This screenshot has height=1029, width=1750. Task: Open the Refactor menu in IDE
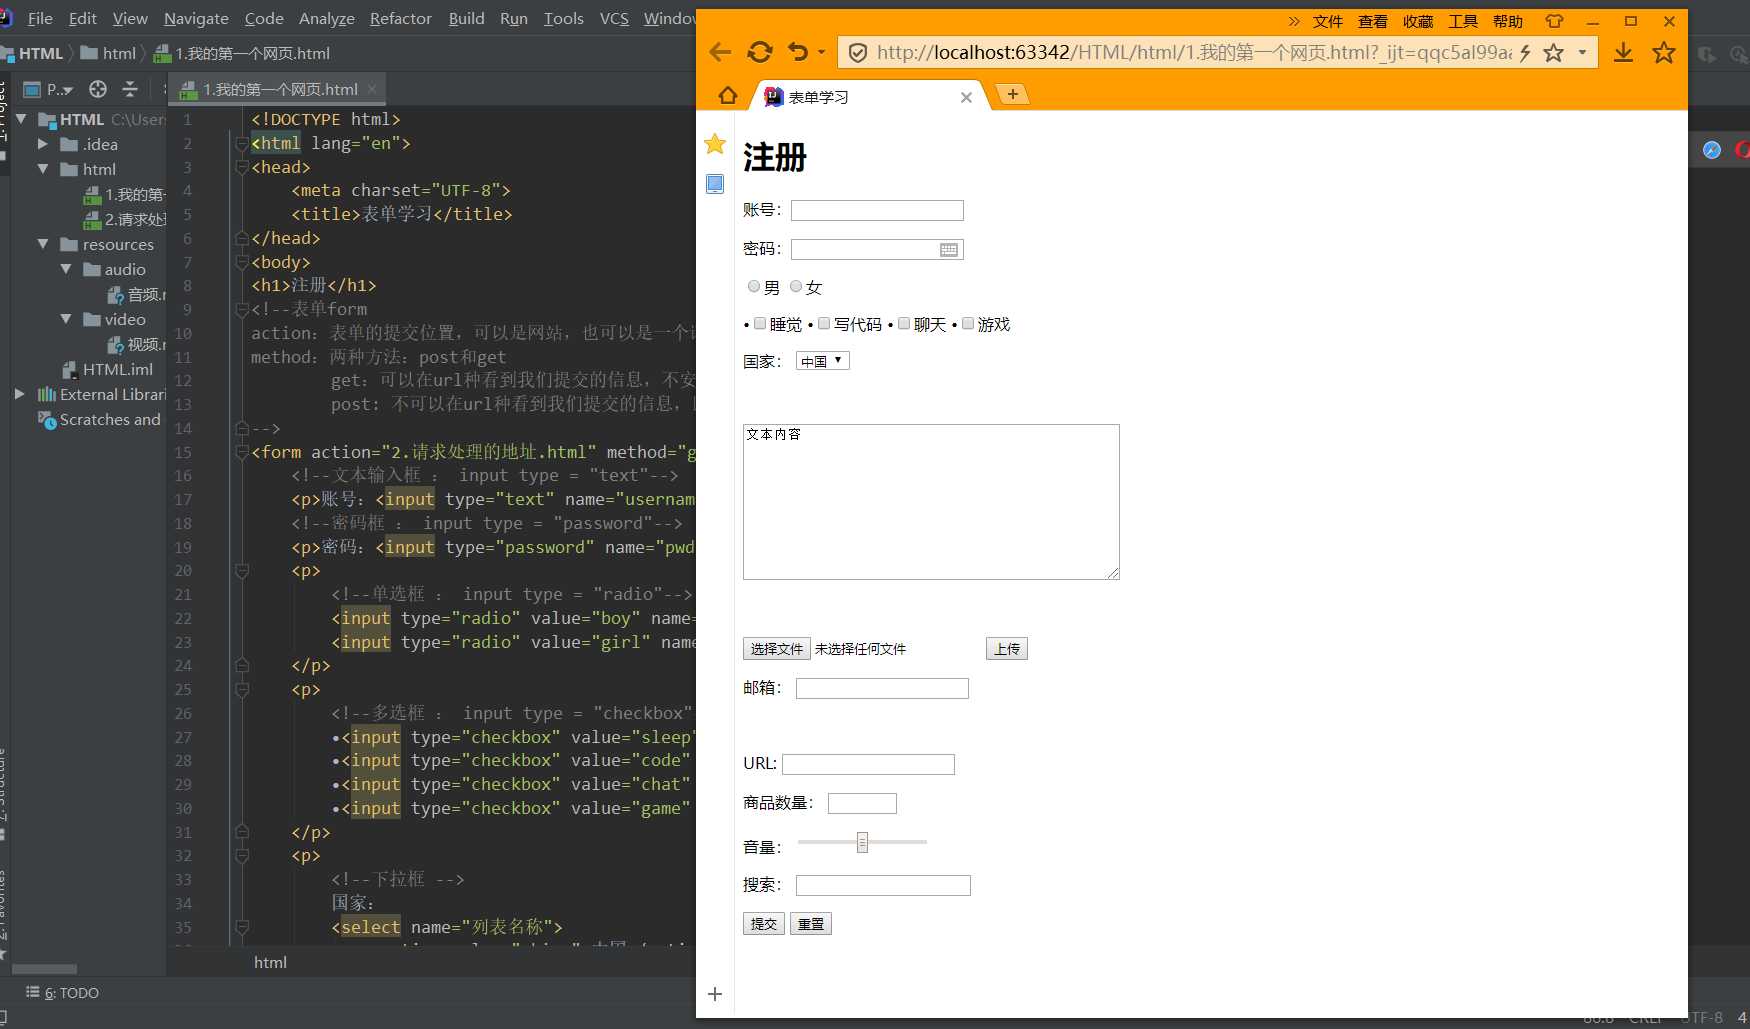click(x=400, y=18)
